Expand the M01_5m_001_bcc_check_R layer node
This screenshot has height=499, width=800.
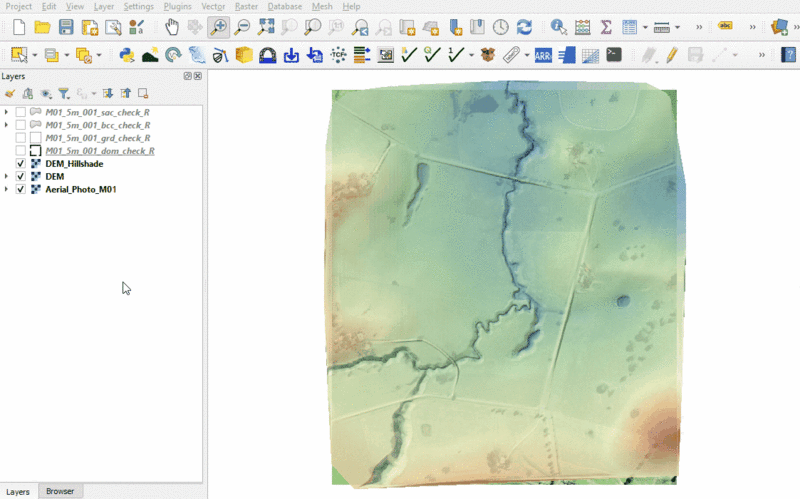pyautogui.click(x=7, y=125)
